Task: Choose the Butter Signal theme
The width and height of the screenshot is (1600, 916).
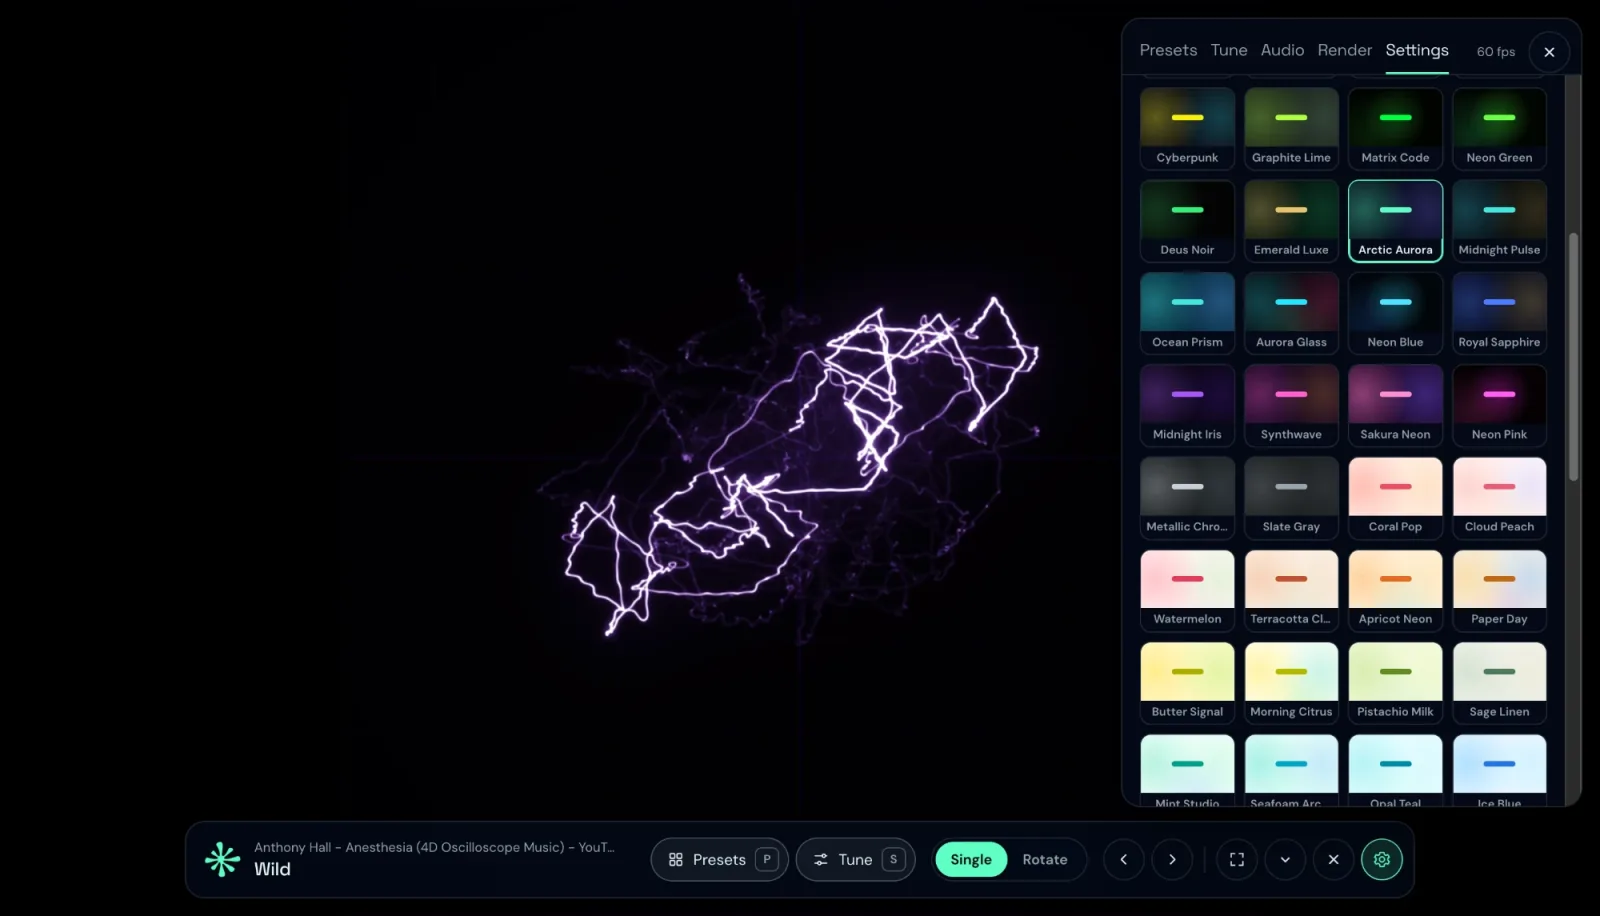Action: click(1187, 683)
